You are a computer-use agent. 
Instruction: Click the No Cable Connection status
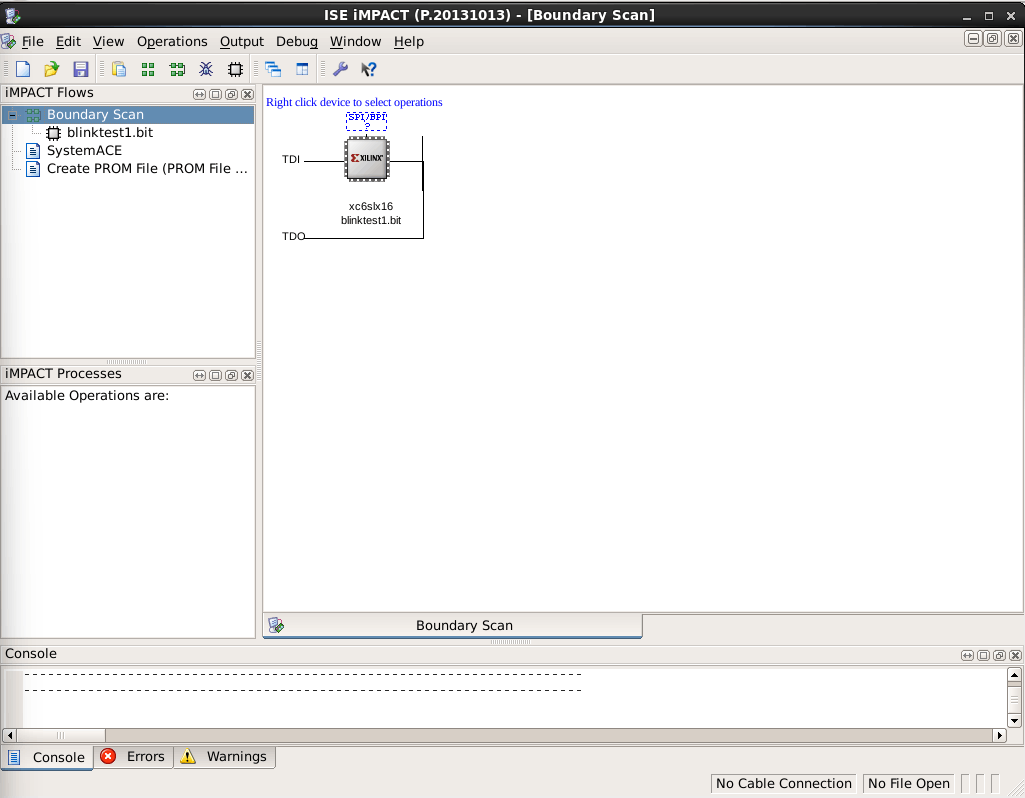pos(784,783)
